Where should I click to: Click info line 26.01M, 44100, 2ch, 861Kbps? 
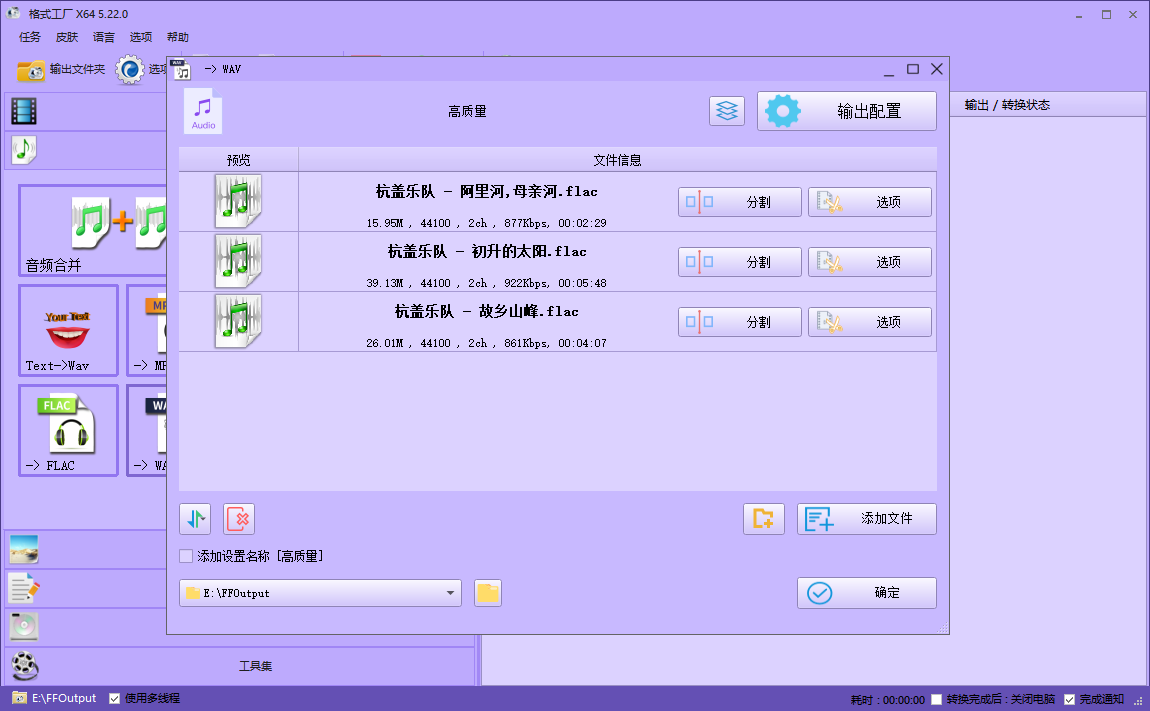click(486, 343)
